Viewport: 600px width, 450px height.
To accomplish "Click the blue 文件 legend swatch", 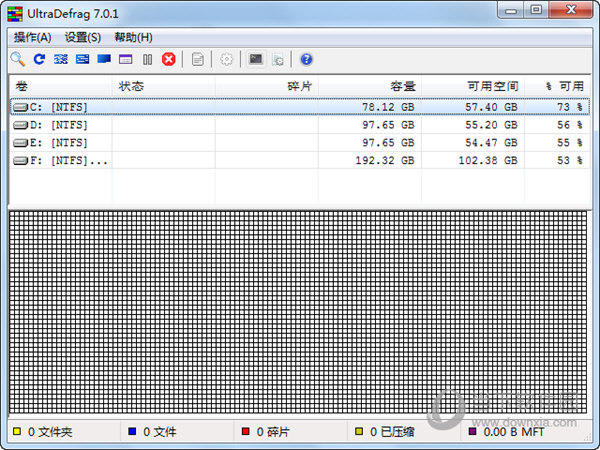I will [x=132, y=432].
